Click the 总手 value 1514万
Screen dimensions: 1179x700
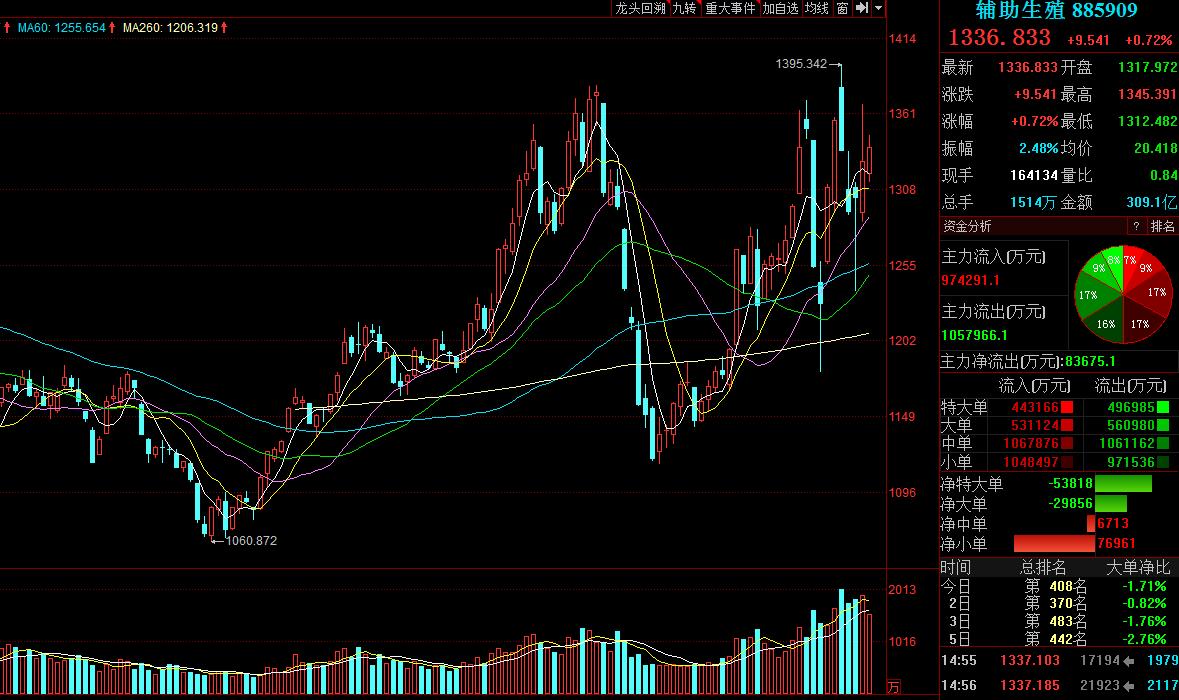pos(1034,202)
